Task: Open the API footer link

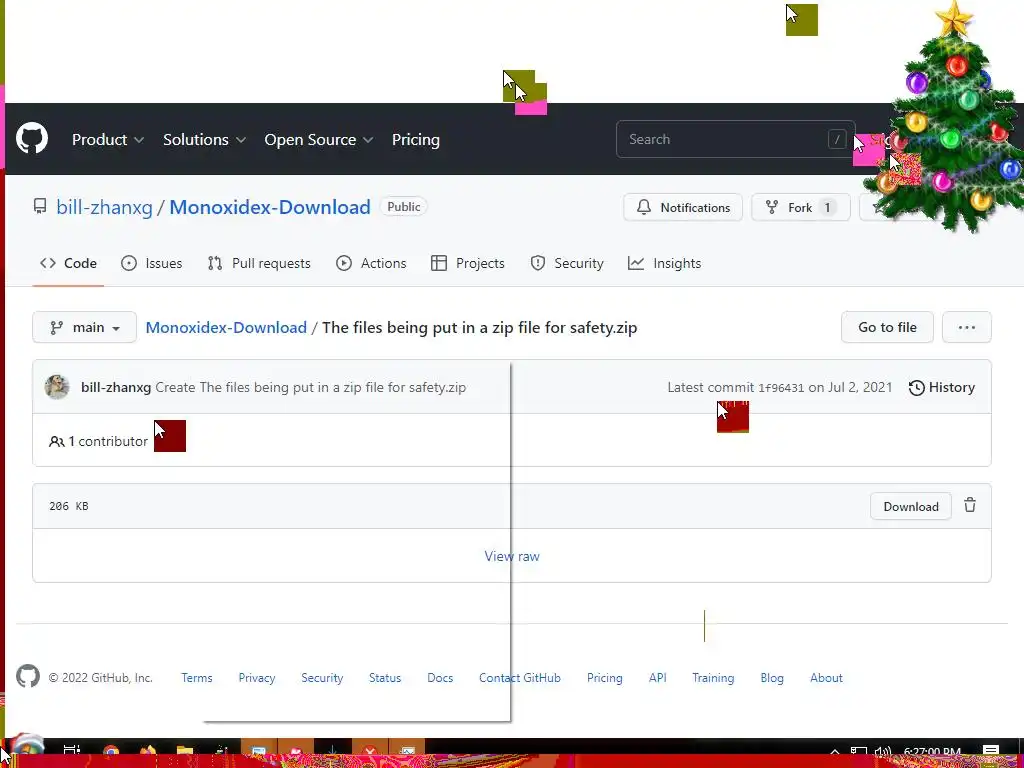Action: pos(658,678)
